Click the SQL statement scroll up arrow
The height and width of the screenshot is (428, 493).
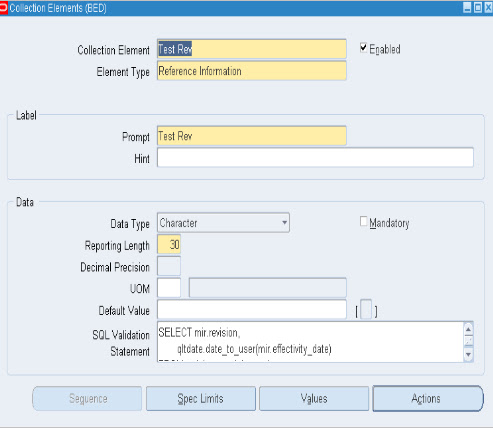pos(468,330)
